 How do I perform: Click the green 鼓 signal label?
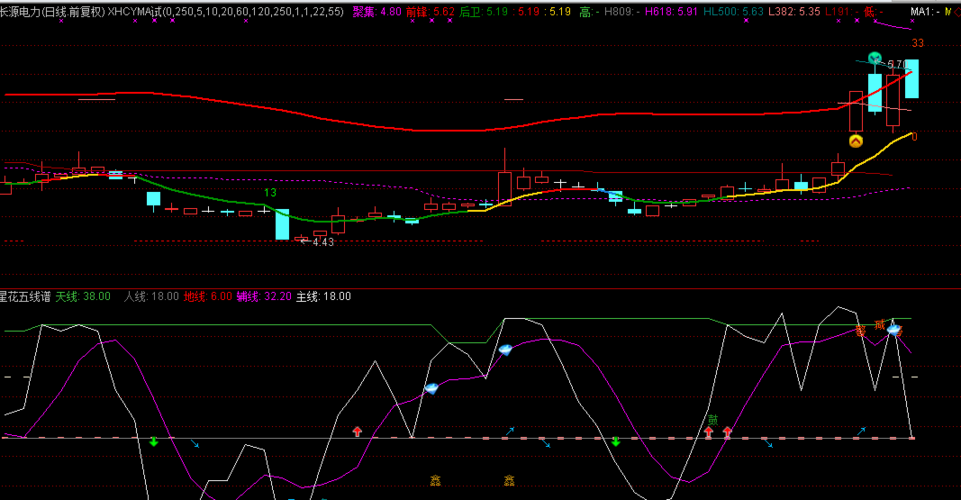click(712, 420)
